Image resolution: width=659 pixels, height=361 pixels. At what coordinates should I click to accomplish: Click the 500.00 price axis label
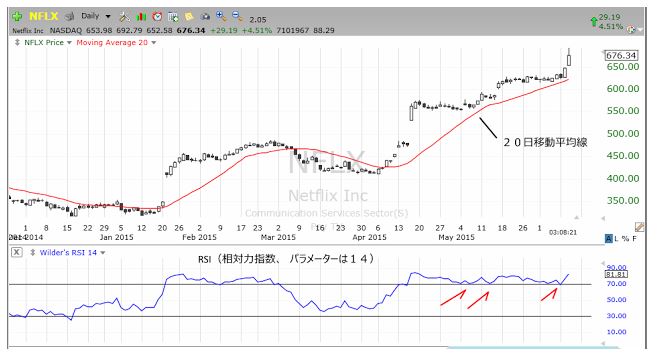(622, 134)
